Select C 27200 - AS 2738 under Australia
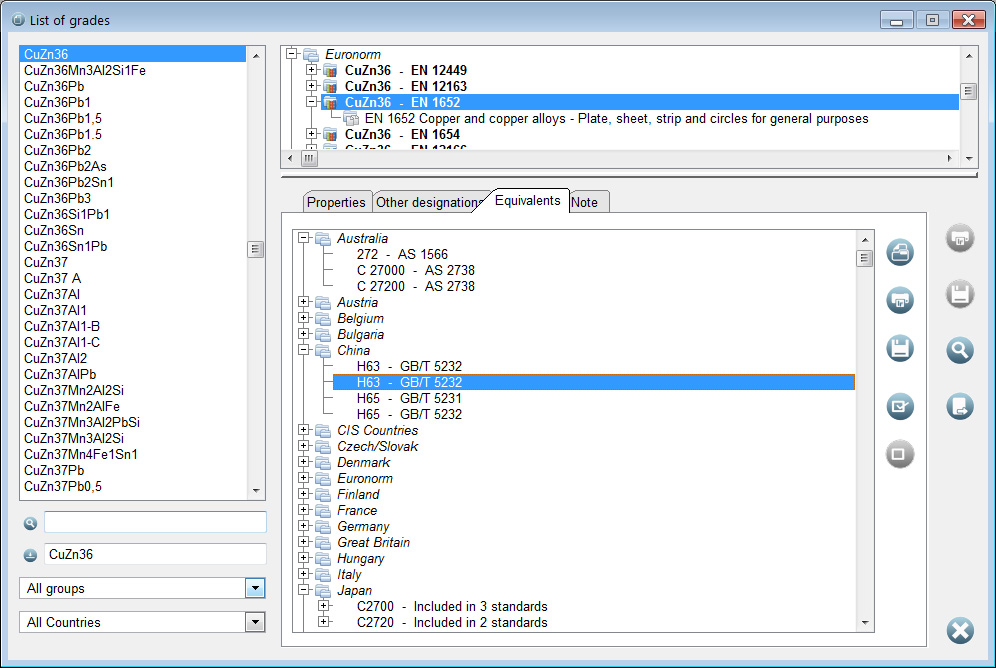Viewport: 996px width, 668px height. [x=415, y=286]
